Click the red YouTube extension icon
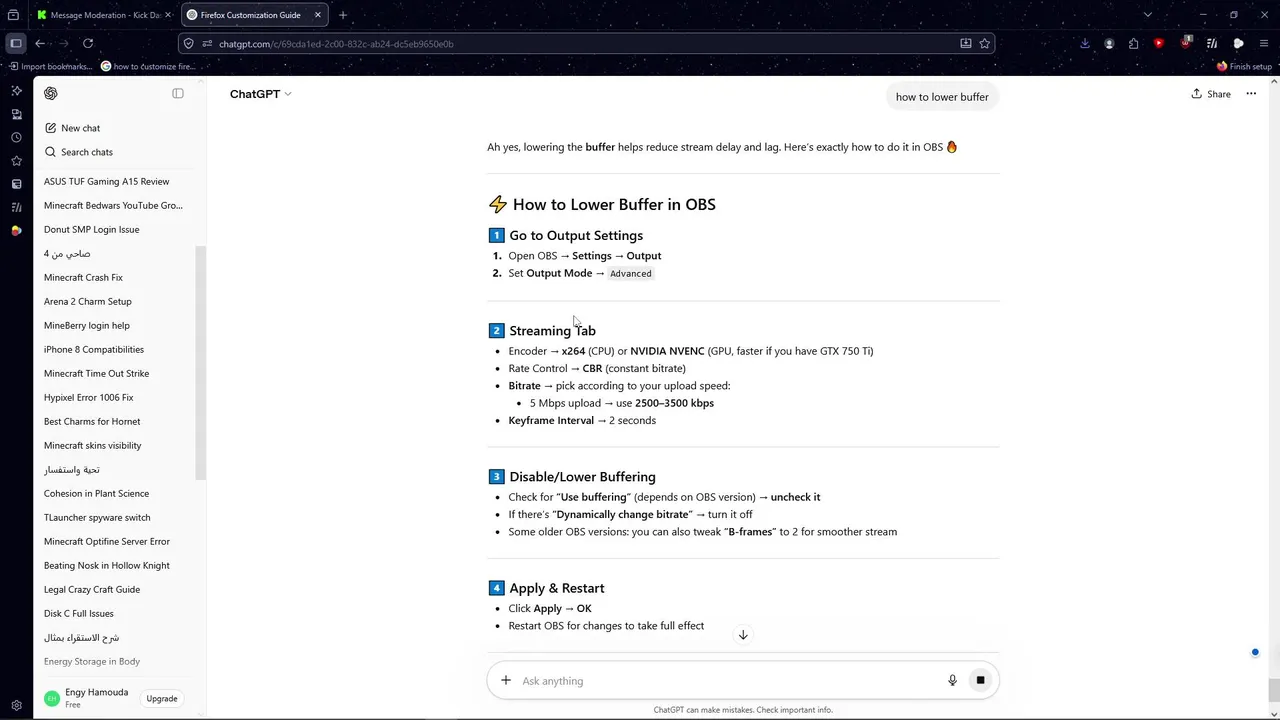The height and width of the screenshot is (720, 1280). 1159,43
